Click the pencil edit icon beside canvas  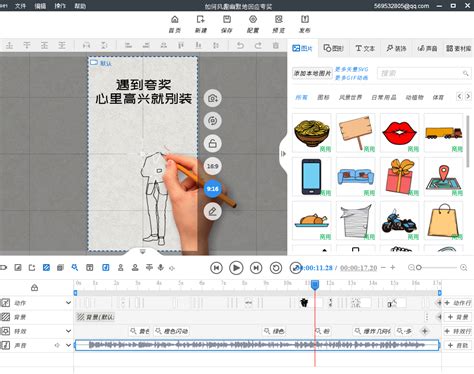[x=213, y=211]
